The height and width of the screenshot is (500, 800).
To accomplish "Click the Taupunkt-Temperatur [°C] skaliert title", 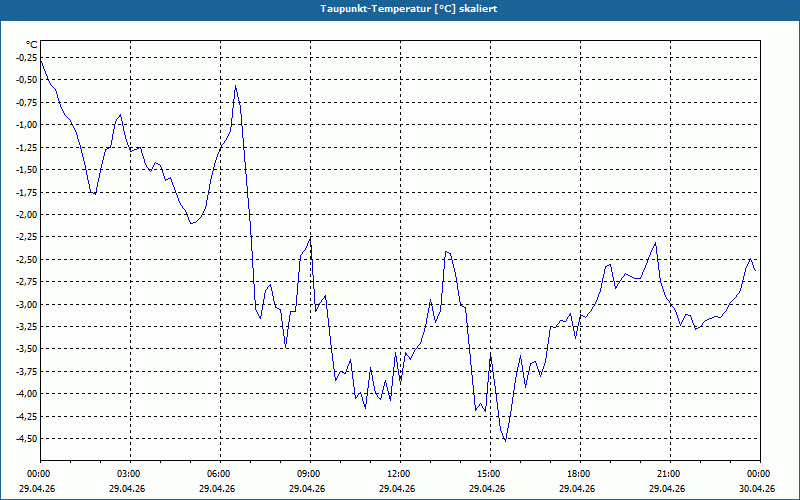I will click(409, 9).
